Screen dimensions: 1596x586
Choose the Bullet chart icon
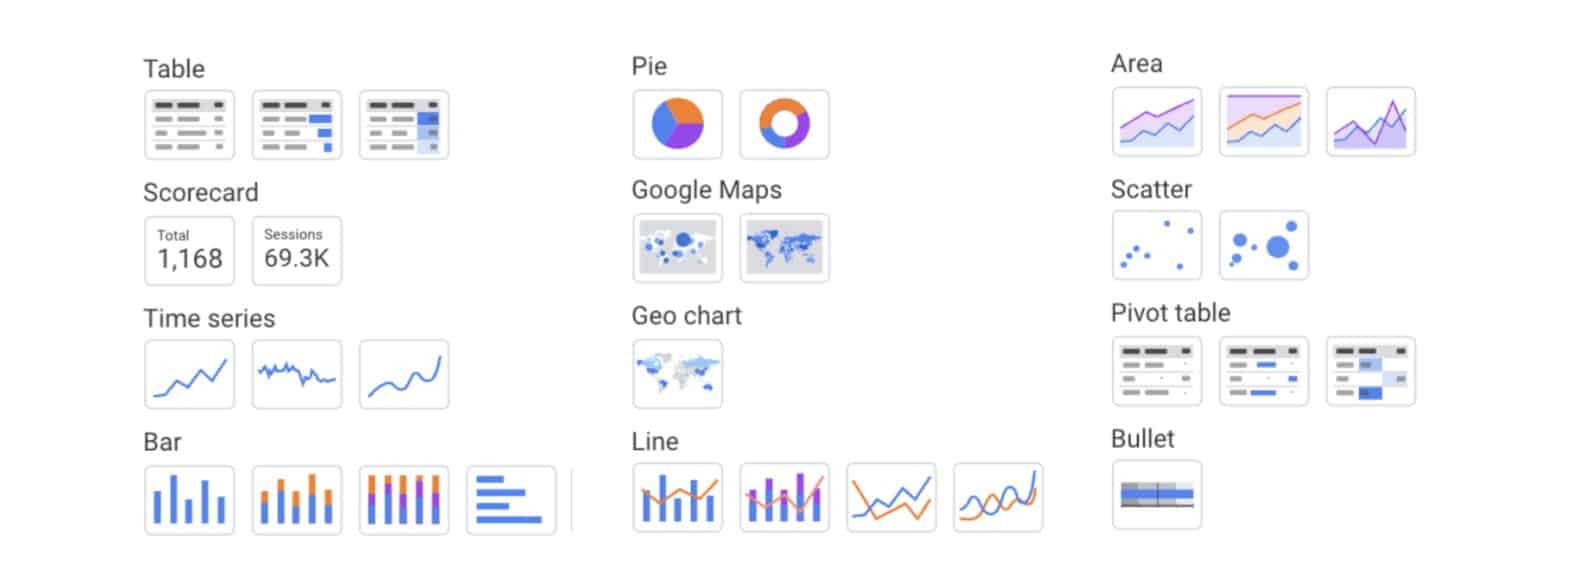pos(1157,494)
